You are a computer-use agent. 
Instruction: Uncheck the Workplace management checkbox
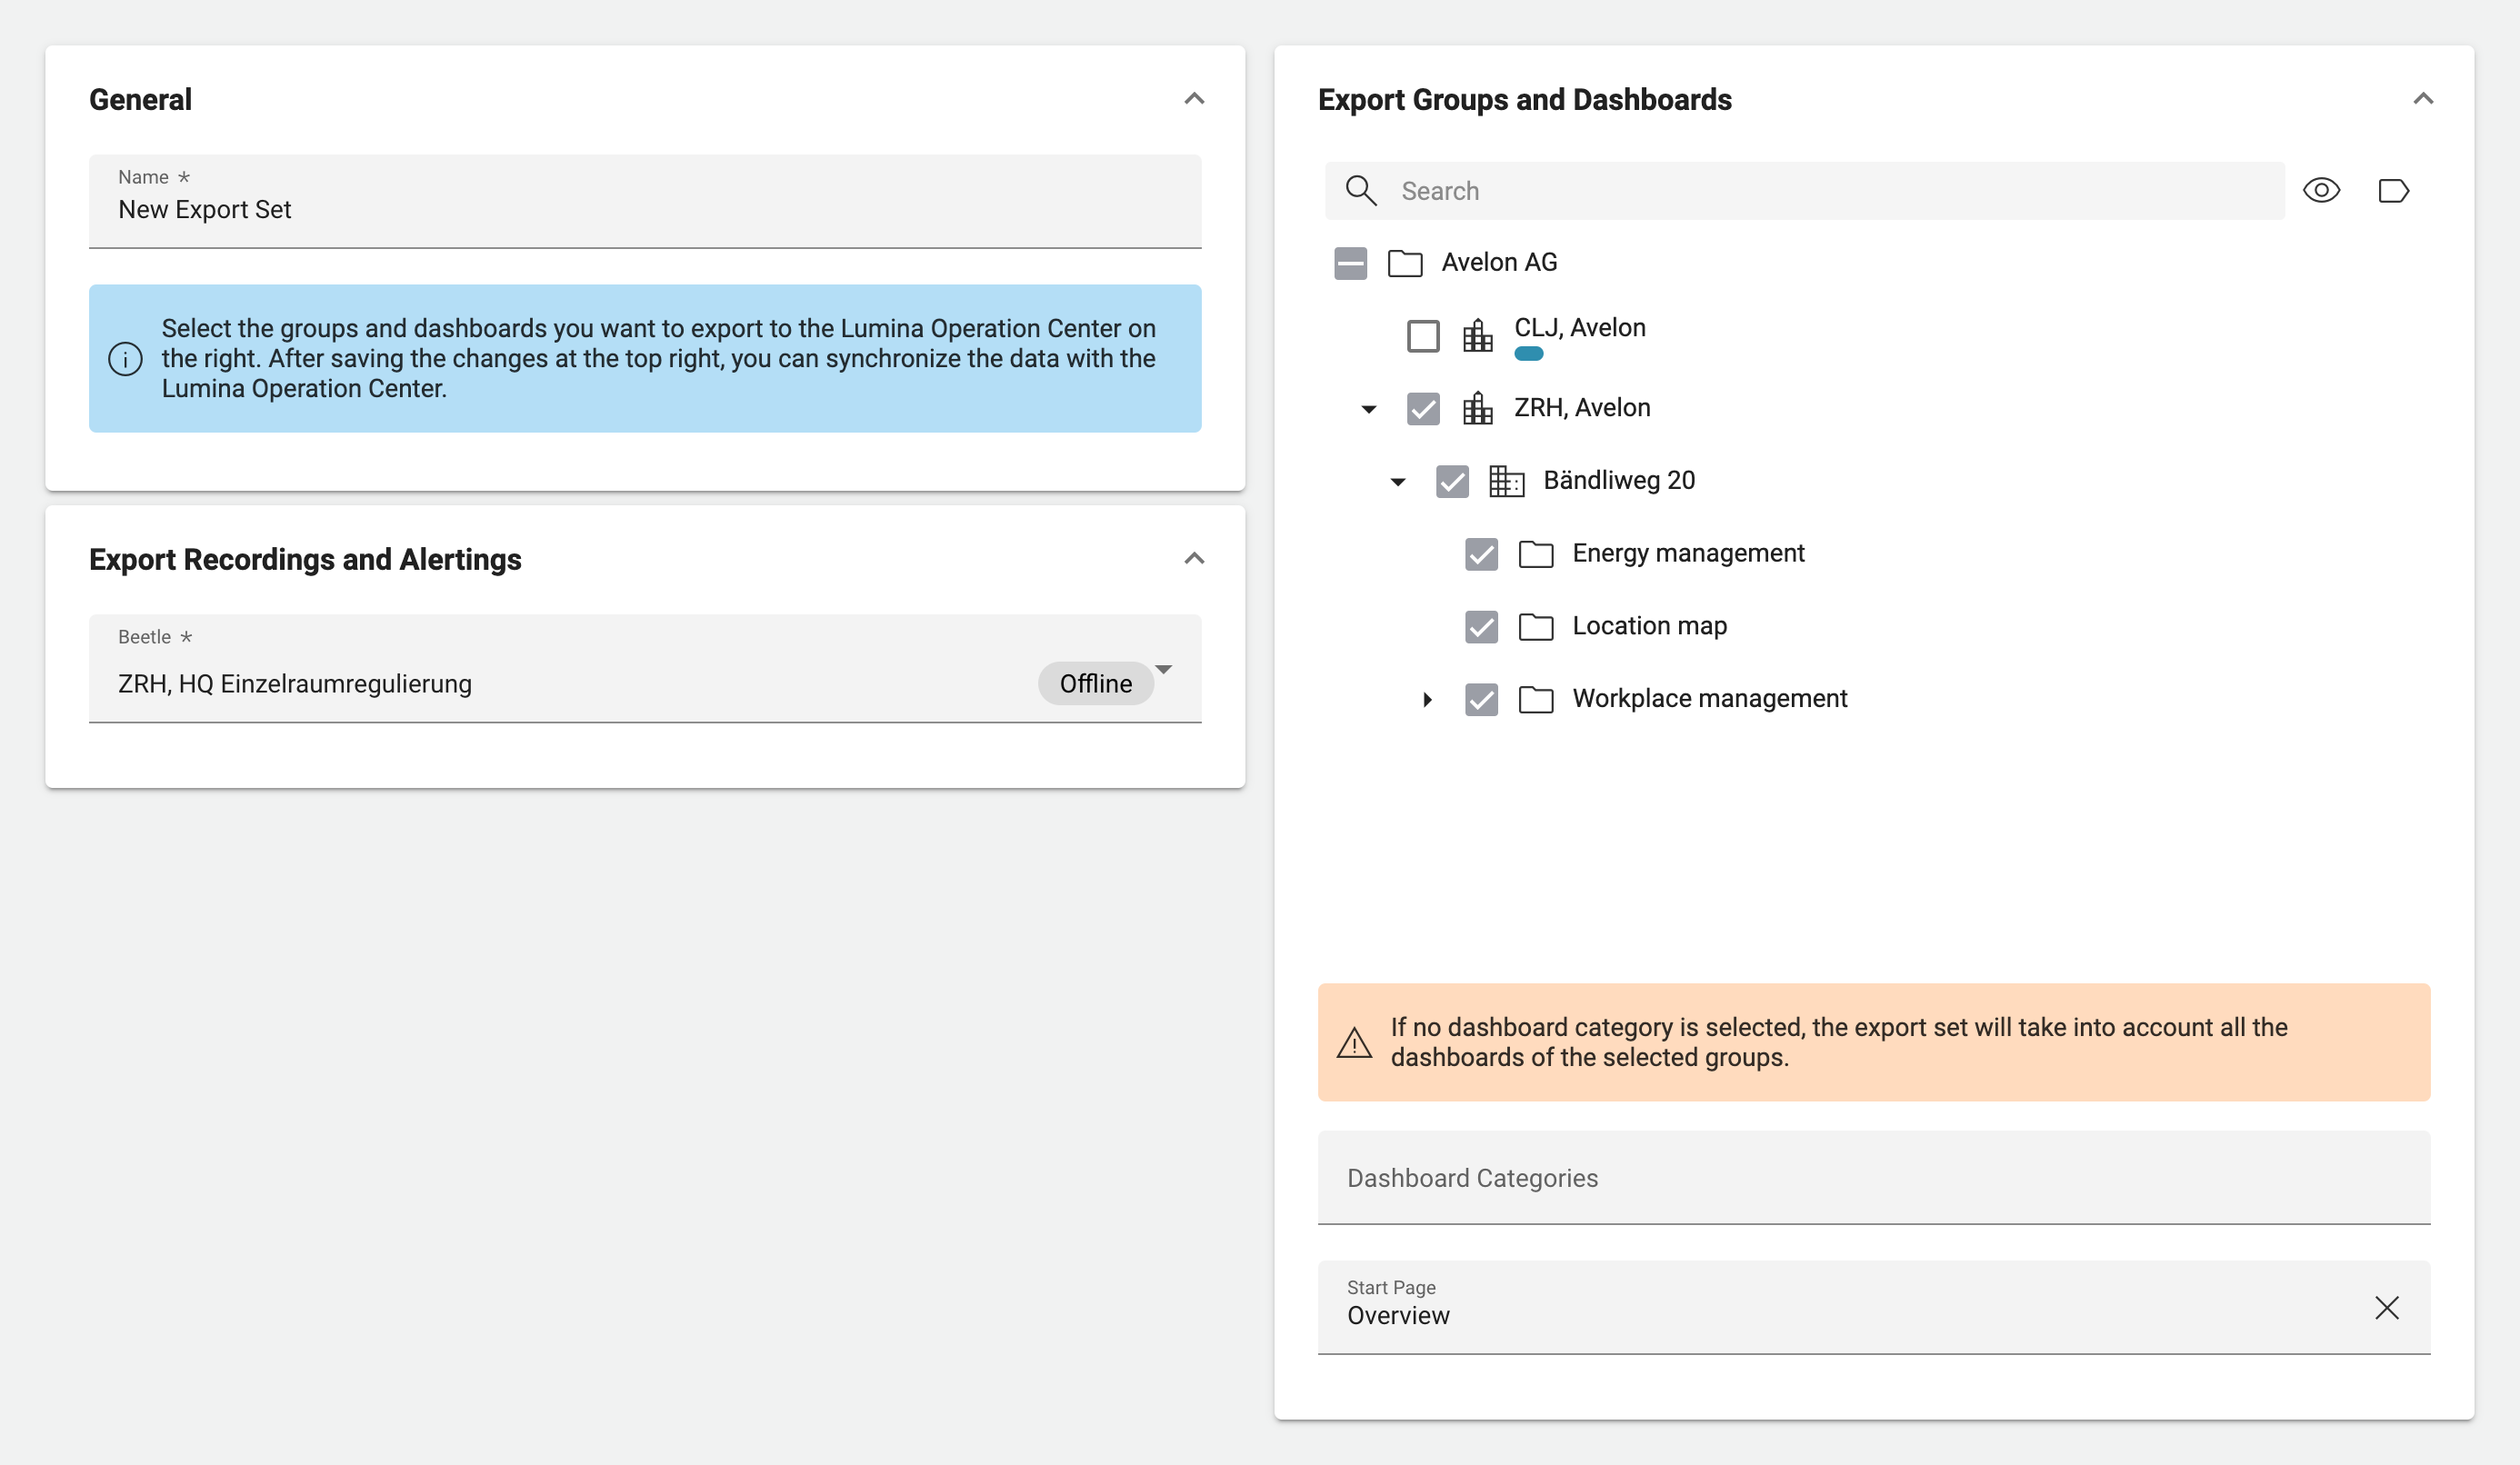[x=1481, y=700]
